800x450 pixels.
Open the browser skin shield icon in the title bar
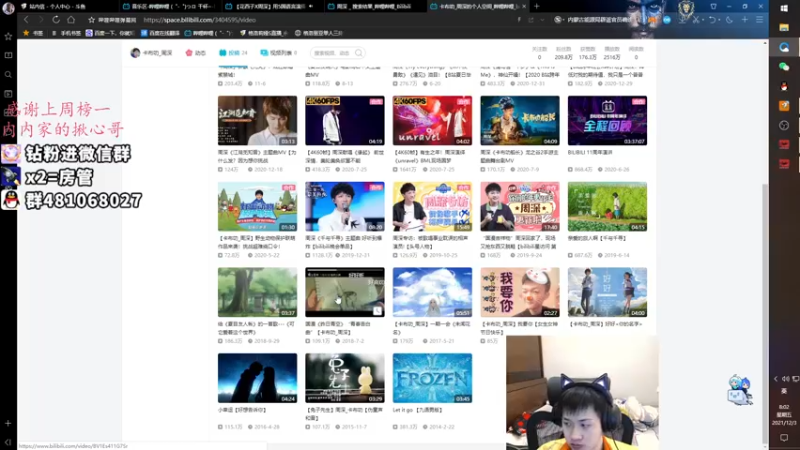pos(713,6)
